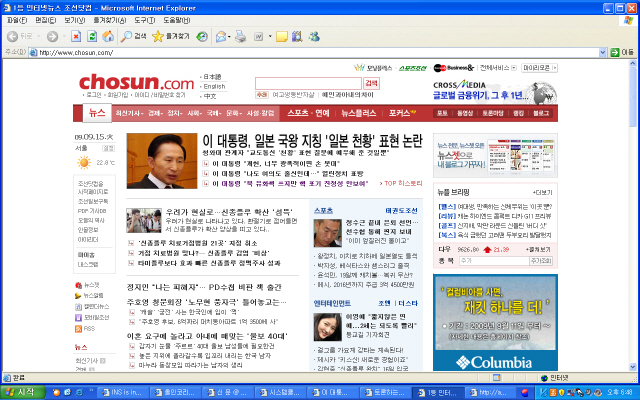Refresh the page using the green arrows icon
This screenshot has width=640, height=400.
(92, 37)
